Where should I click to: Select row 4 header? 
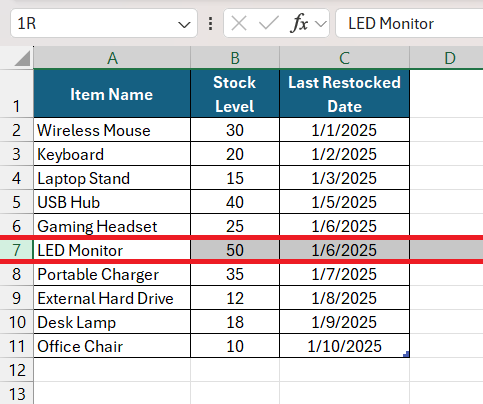tap(16, 178)
